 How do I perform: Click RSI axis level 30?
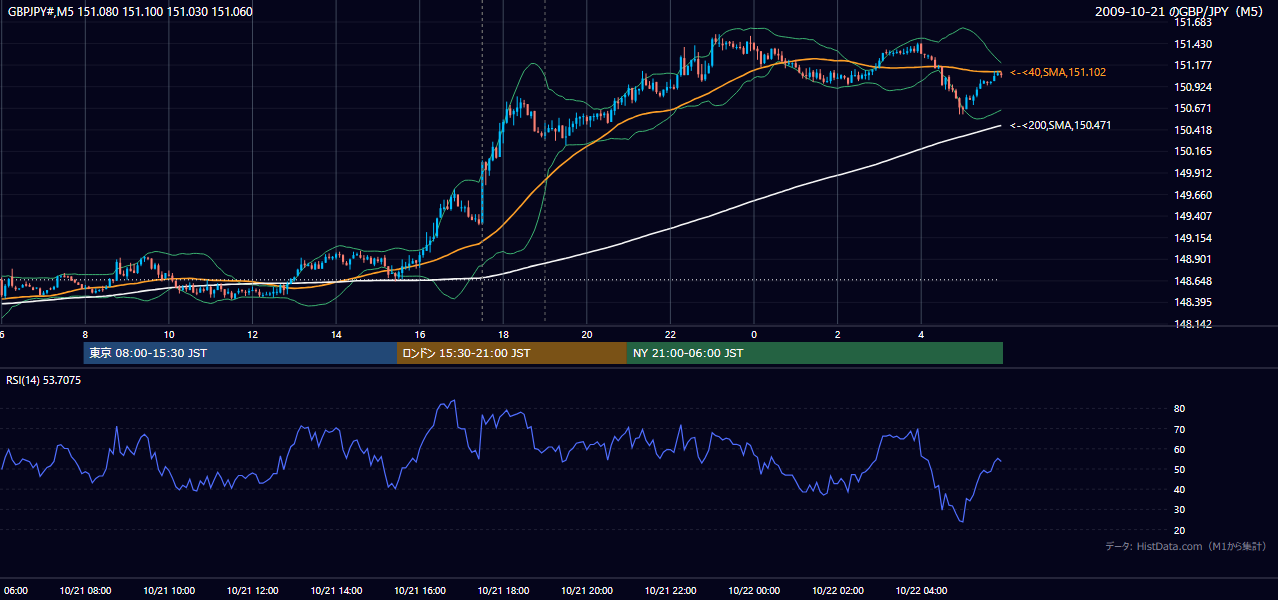1180,510
